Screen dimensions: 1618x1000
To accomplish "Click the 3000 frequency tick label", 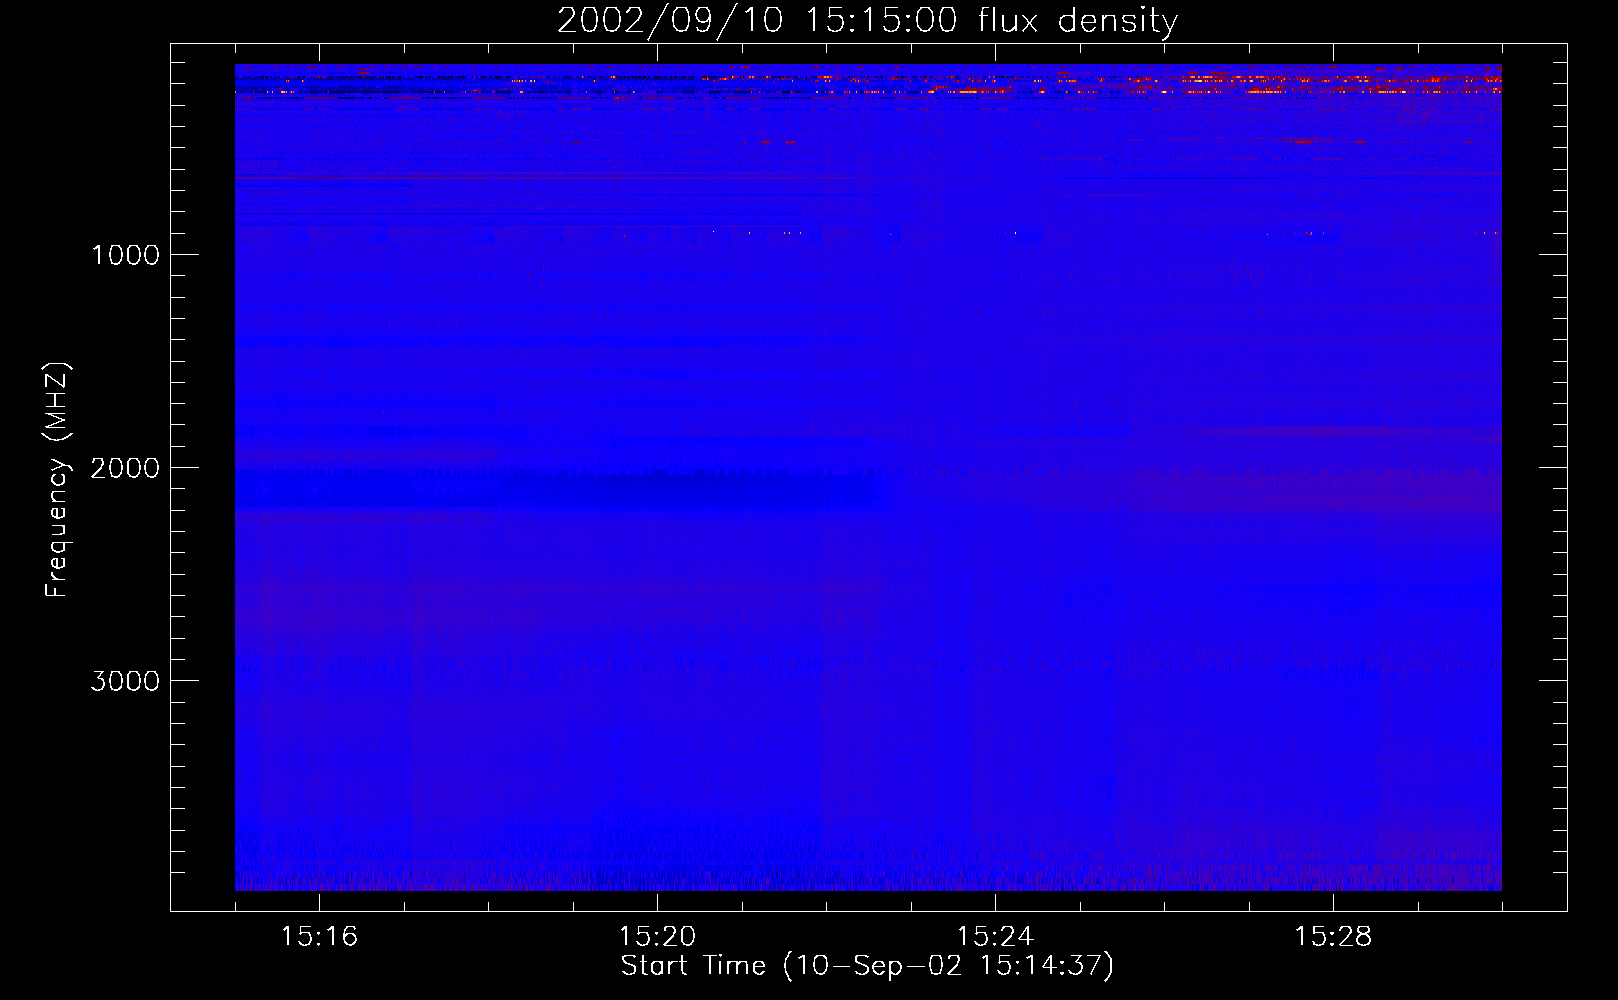I will [x=125, y=681].
